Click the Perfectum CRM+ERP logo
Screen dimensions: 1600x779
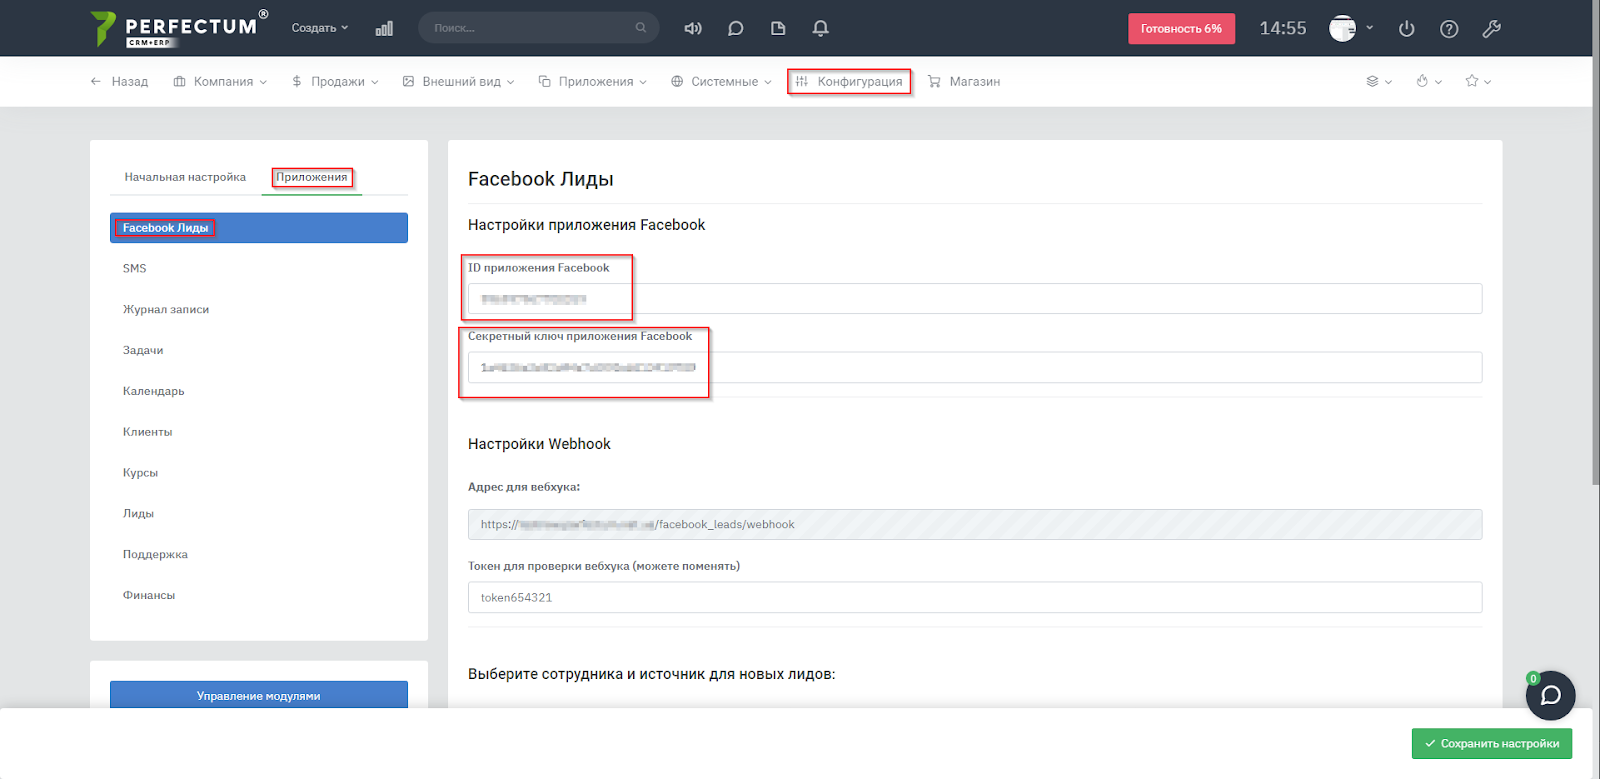click(x=179, y=28)
